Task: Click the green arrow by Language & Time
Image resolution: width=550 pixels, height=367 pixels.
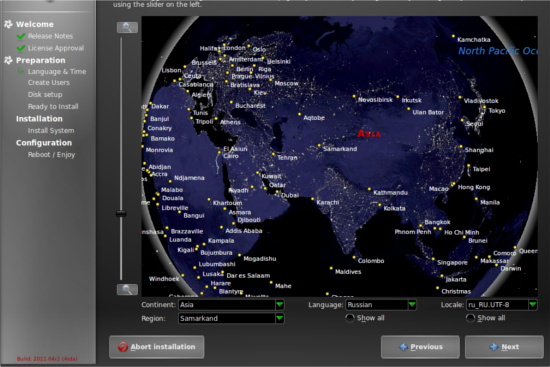Action: [x=21, y=72]
